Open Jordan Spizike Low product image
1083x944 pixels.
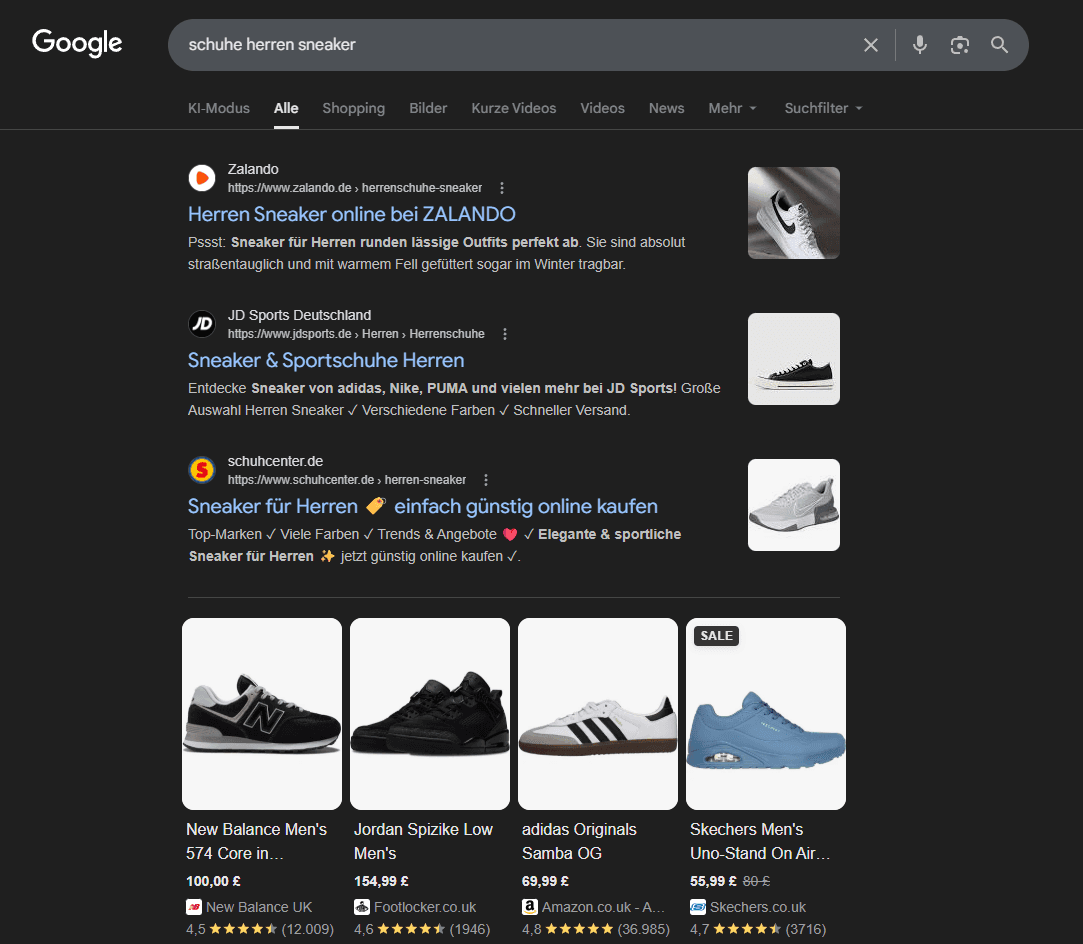point(430,713)
